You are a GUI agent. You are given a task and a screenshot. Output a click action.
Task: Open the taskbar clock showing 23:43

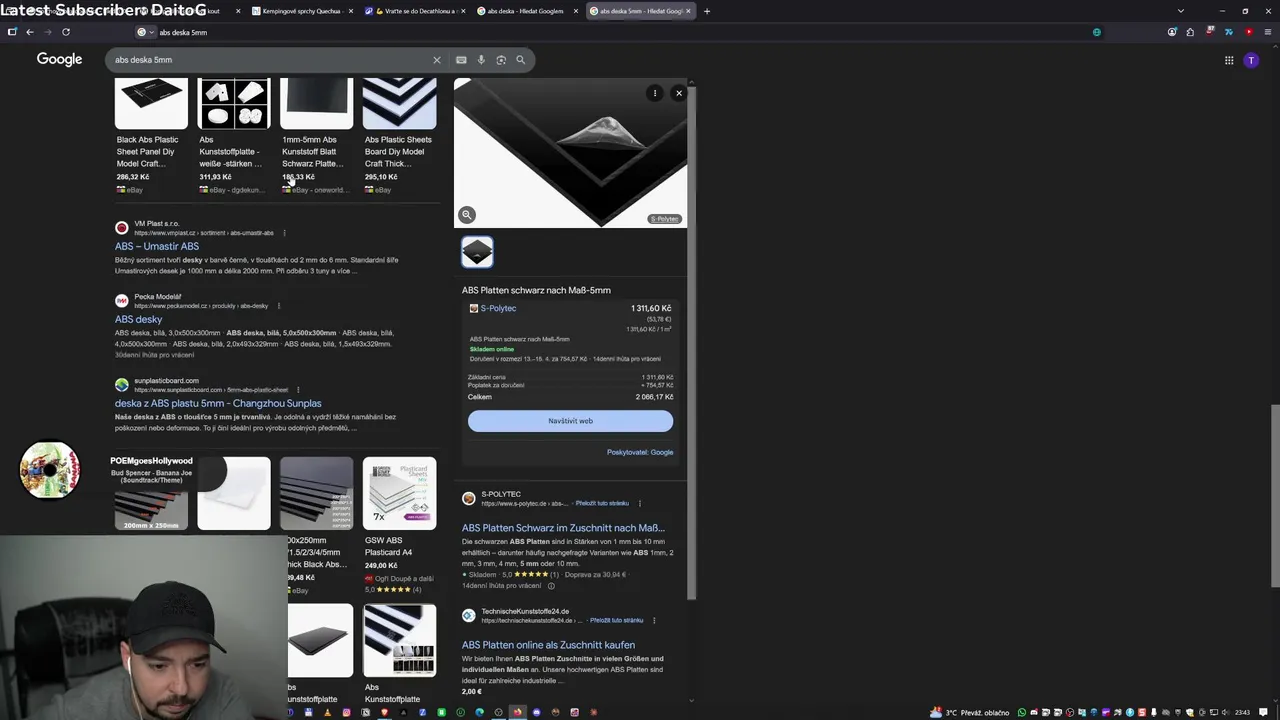pos(1242,712)
